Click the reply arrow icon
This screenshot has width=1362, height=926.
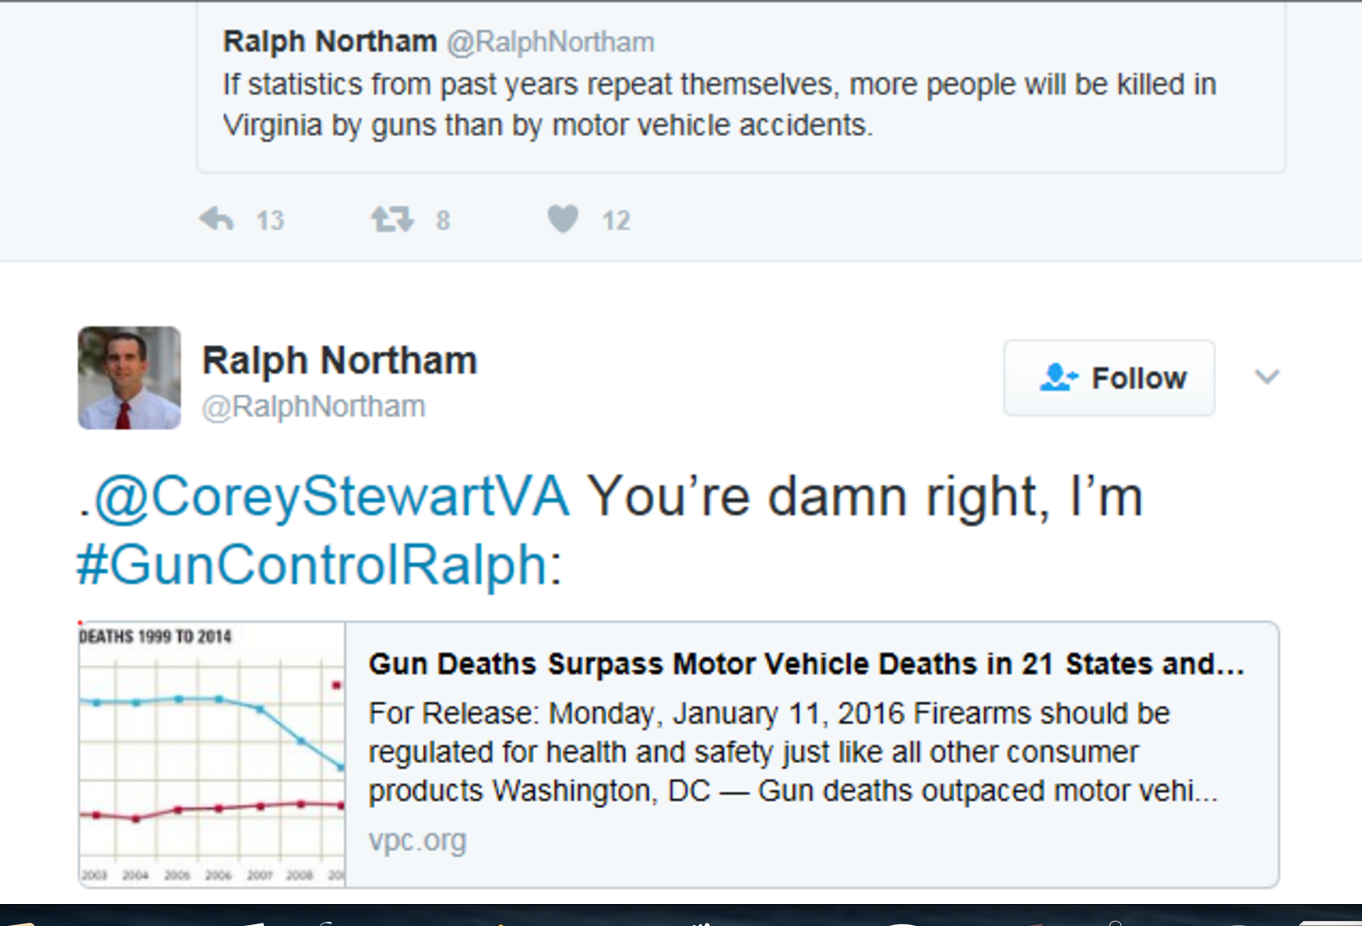point(216,218)
